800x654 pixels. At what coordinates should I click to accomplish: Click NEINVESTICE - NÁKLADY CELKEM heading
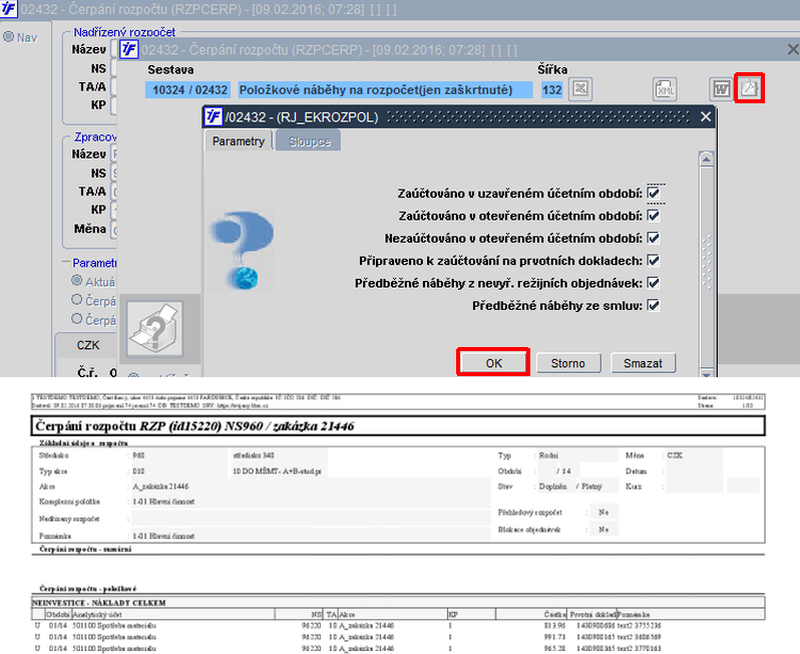pos(99,603)
